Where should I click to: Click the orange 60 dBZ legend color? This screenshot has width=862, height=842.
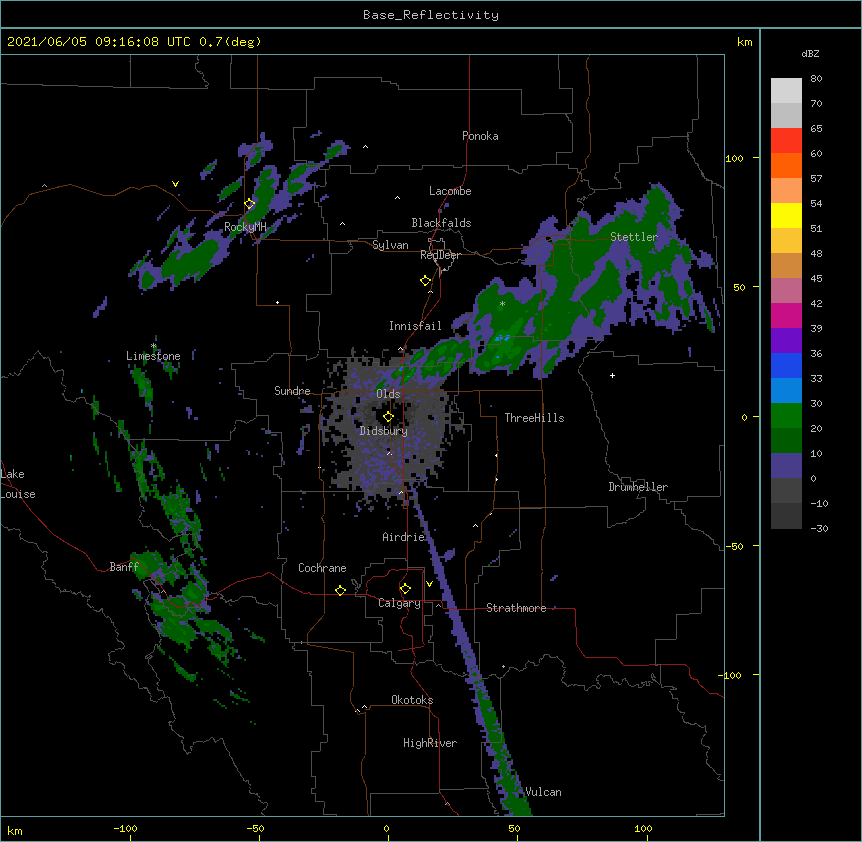(x=786, y=165)
